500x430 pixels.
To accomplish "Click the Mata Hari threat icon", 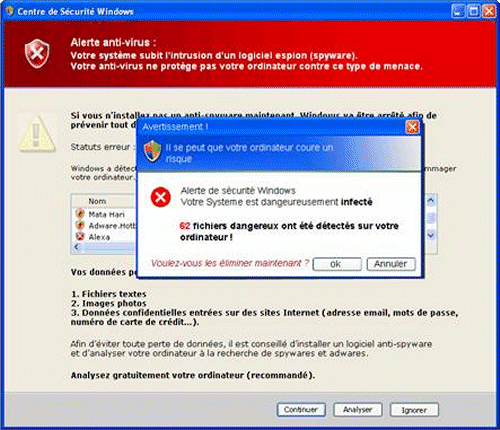I will [x=80, y=214].
